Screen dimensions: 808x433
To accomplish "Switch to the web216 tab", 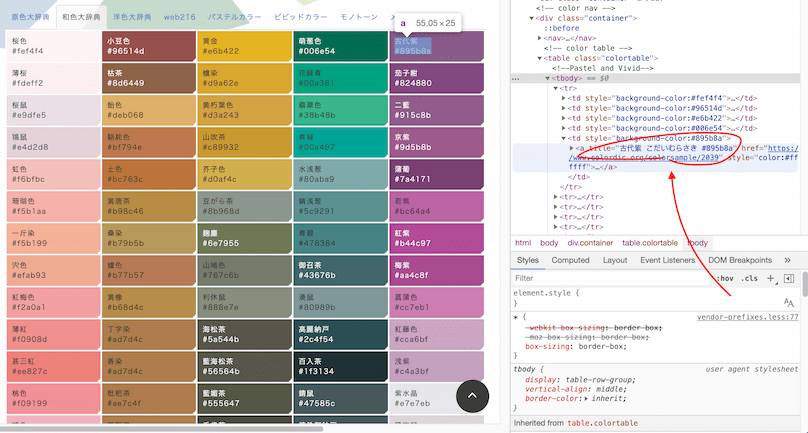I will pos(179,17).
